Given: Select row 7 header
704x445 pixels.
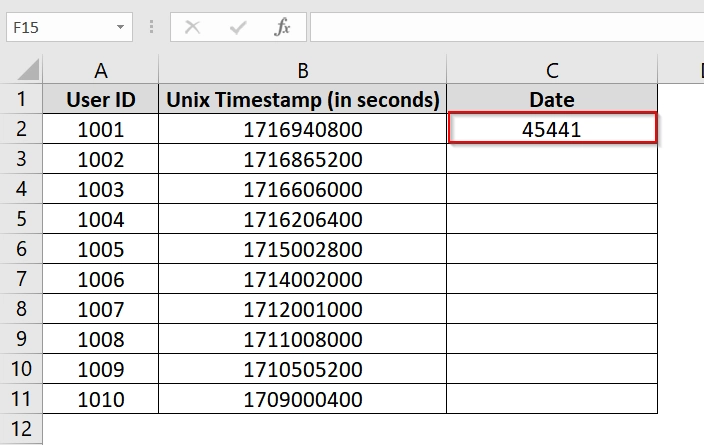Looking at the screenshot, I should coord(21,279).
